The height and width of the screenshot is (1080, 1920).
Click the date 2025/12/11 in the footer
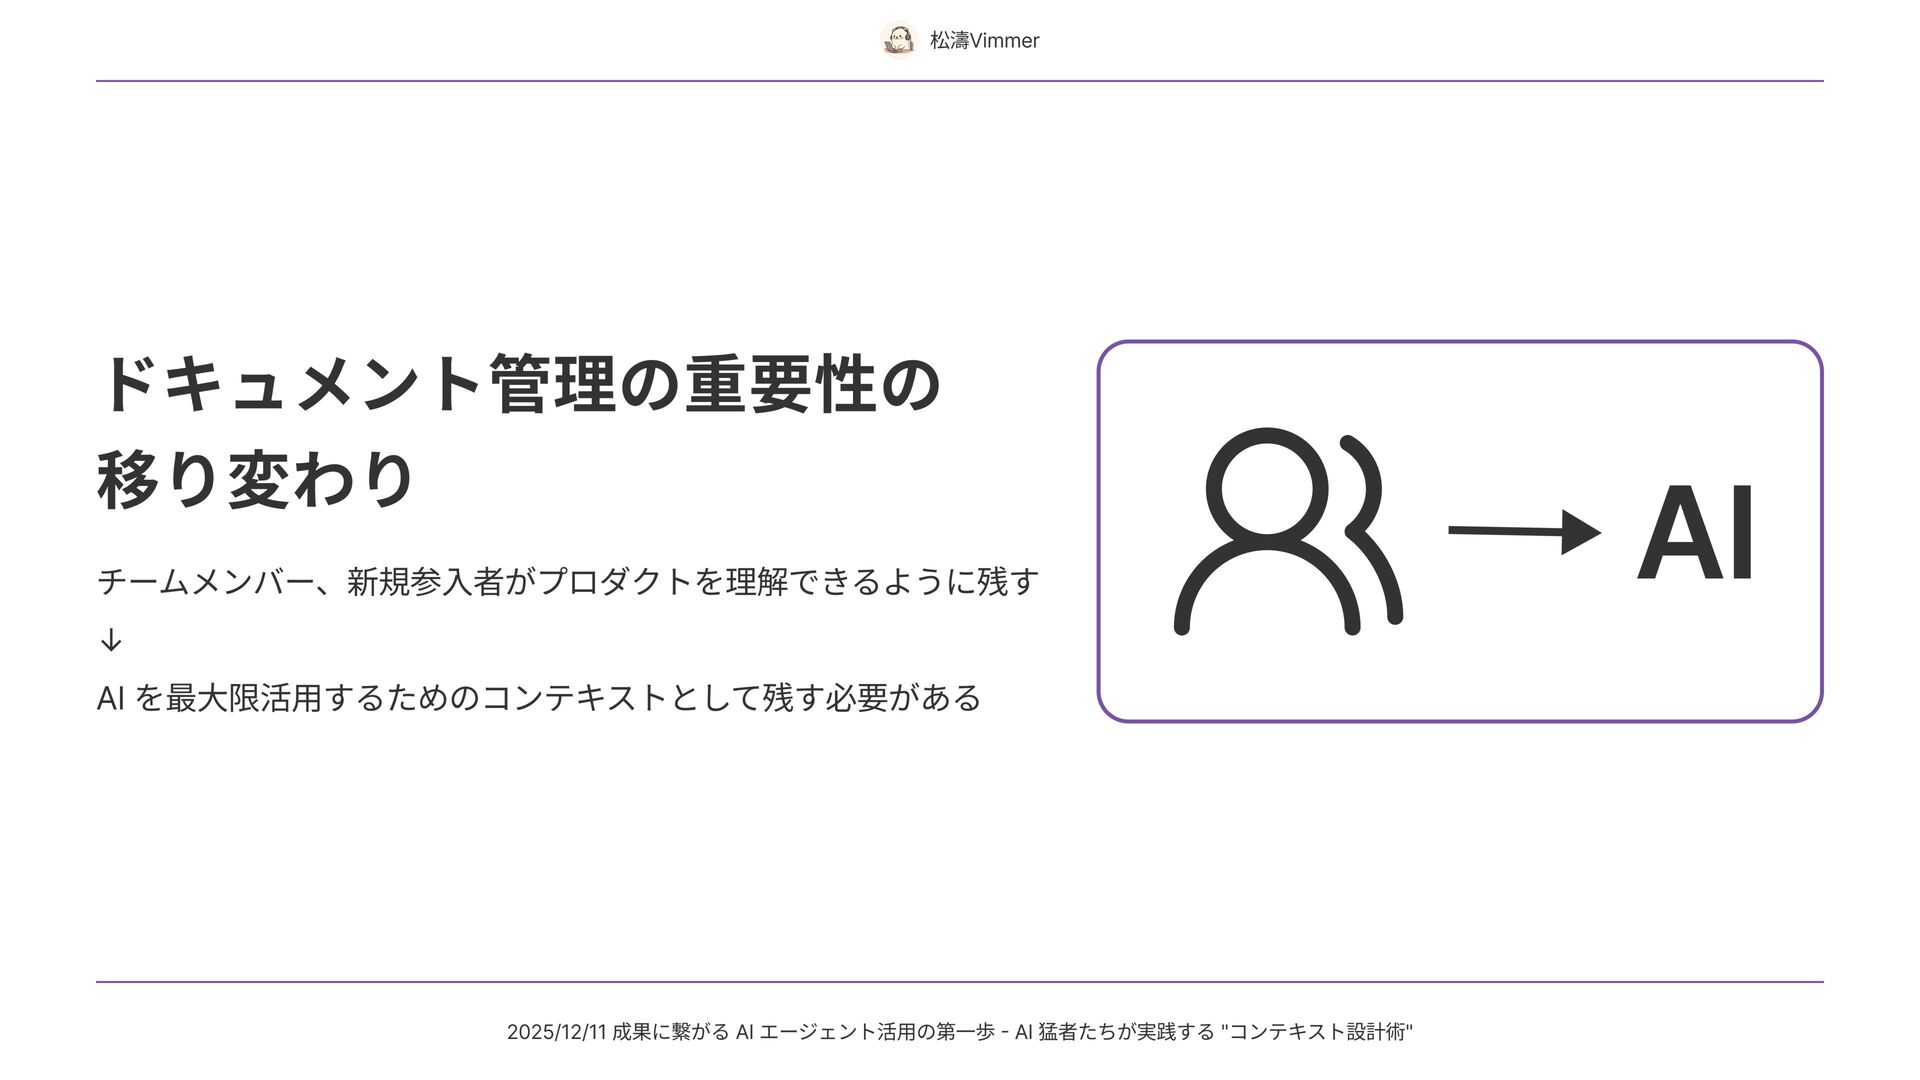[x=556, y=1032]
